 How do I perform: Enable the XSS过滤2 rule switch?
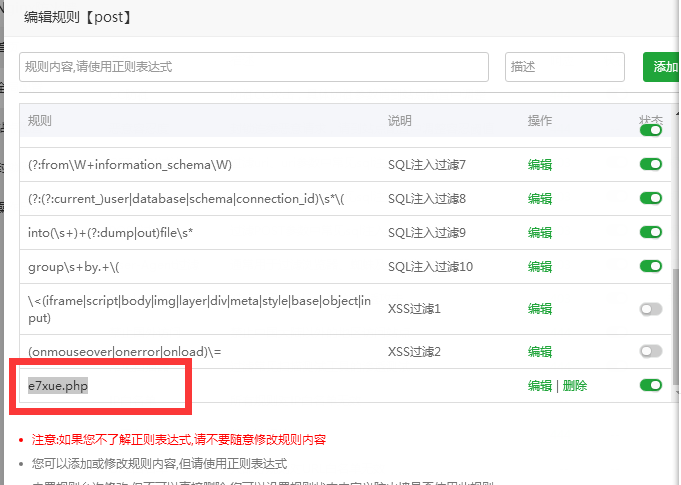coord(651,351)
